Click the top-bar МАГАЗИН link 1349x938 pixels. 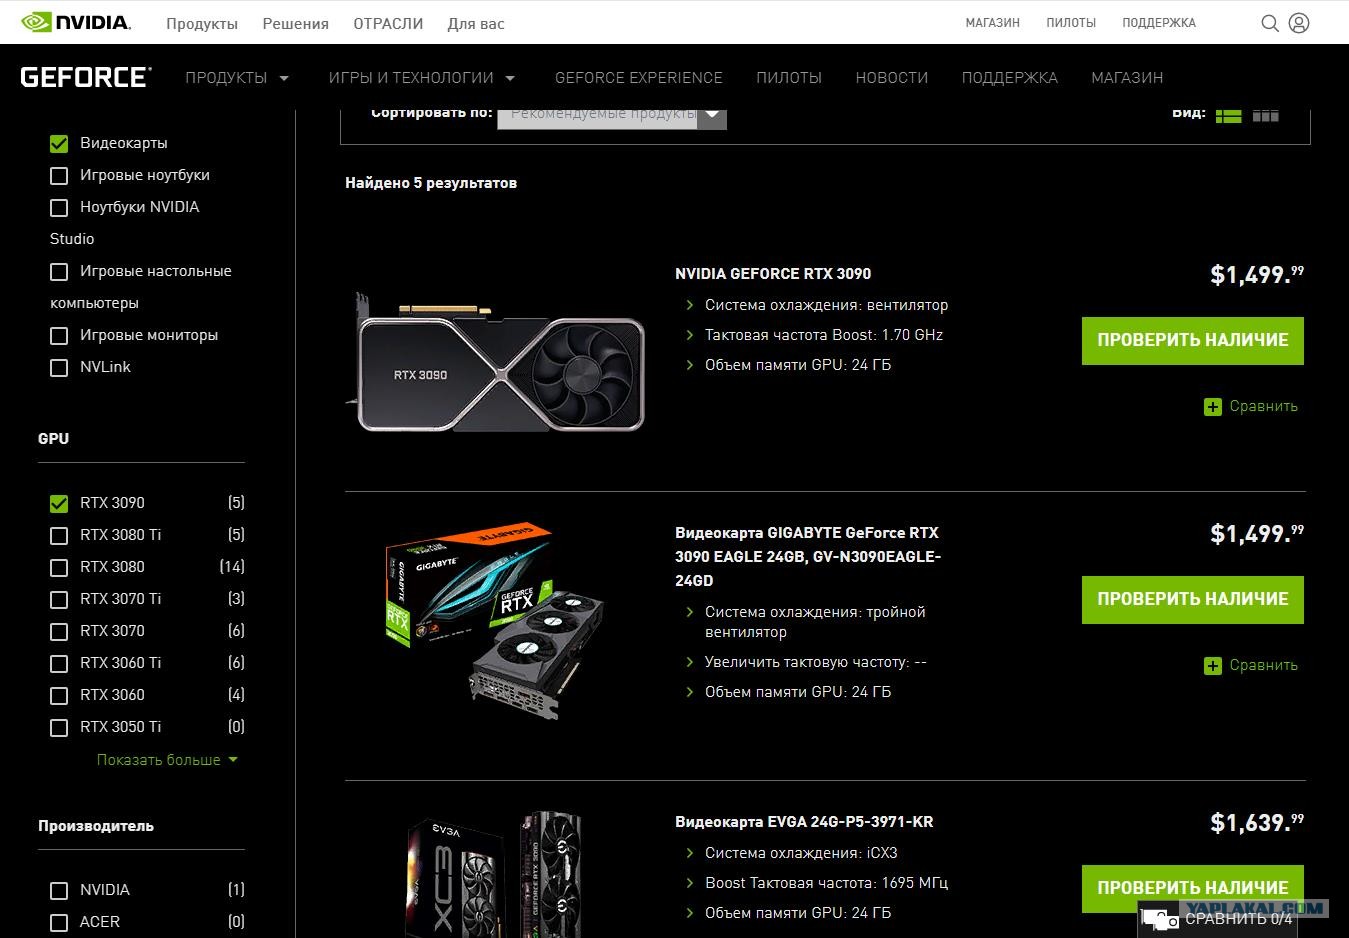click(x=993, y=23)
